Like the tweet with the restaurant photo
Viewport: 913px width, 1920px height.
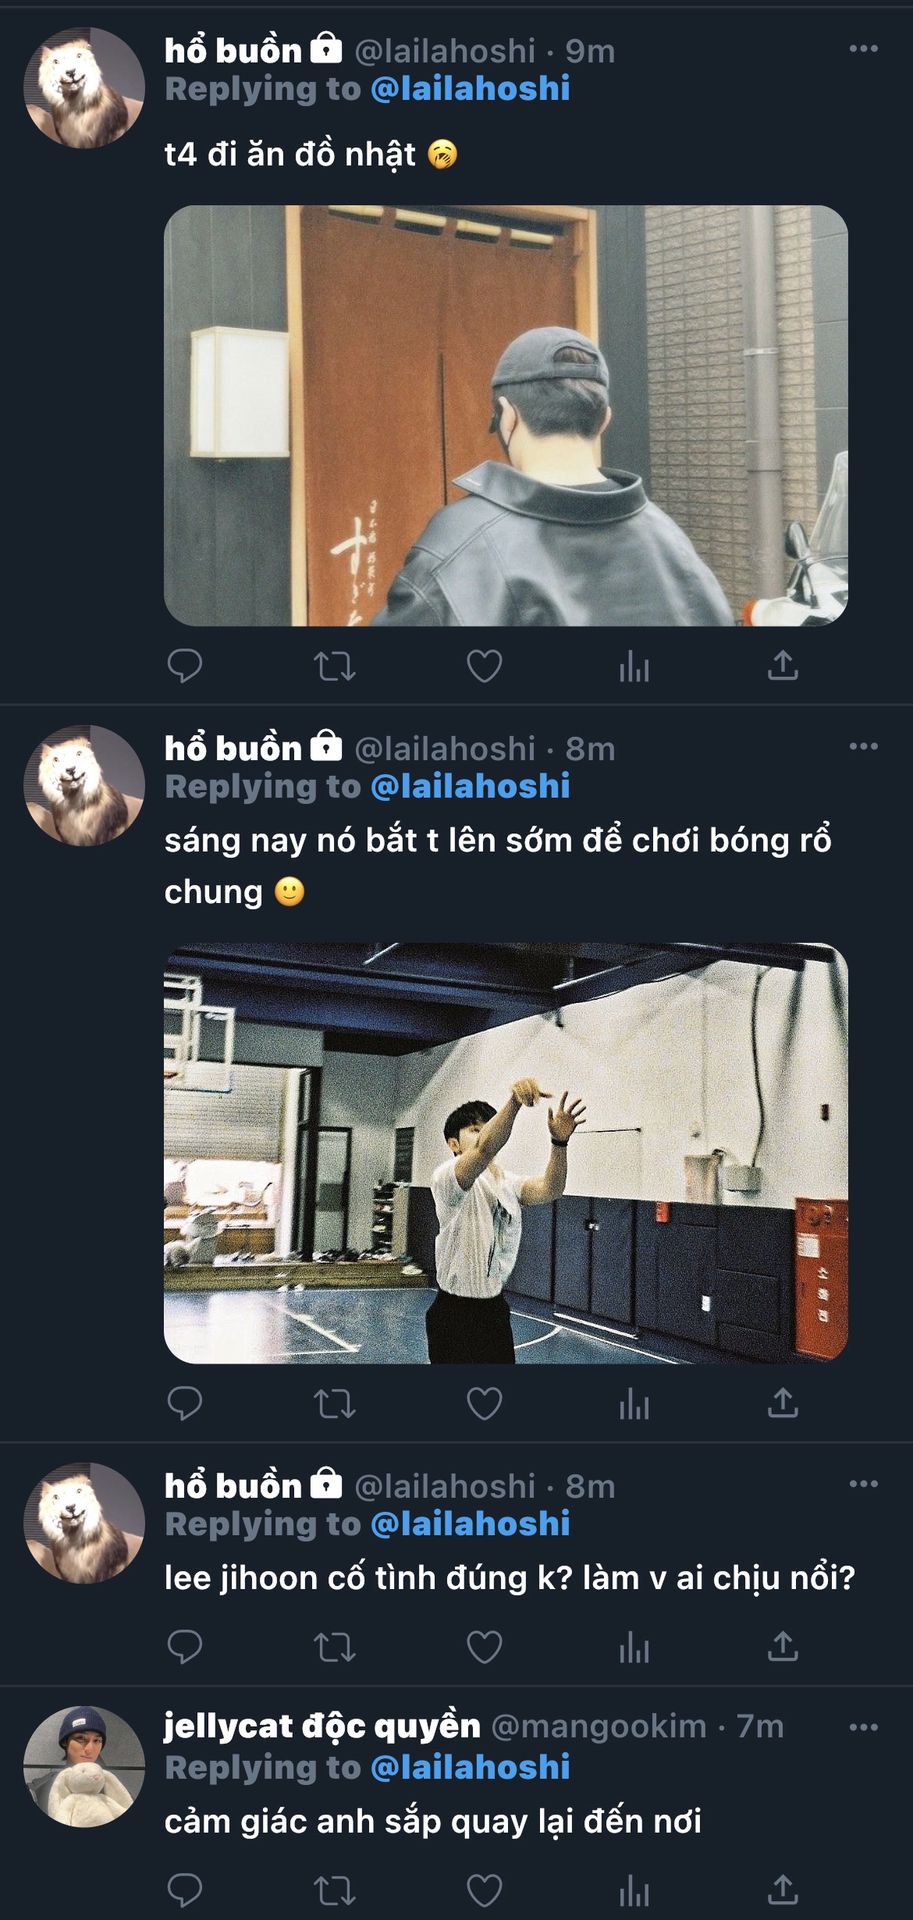(484, 666)
